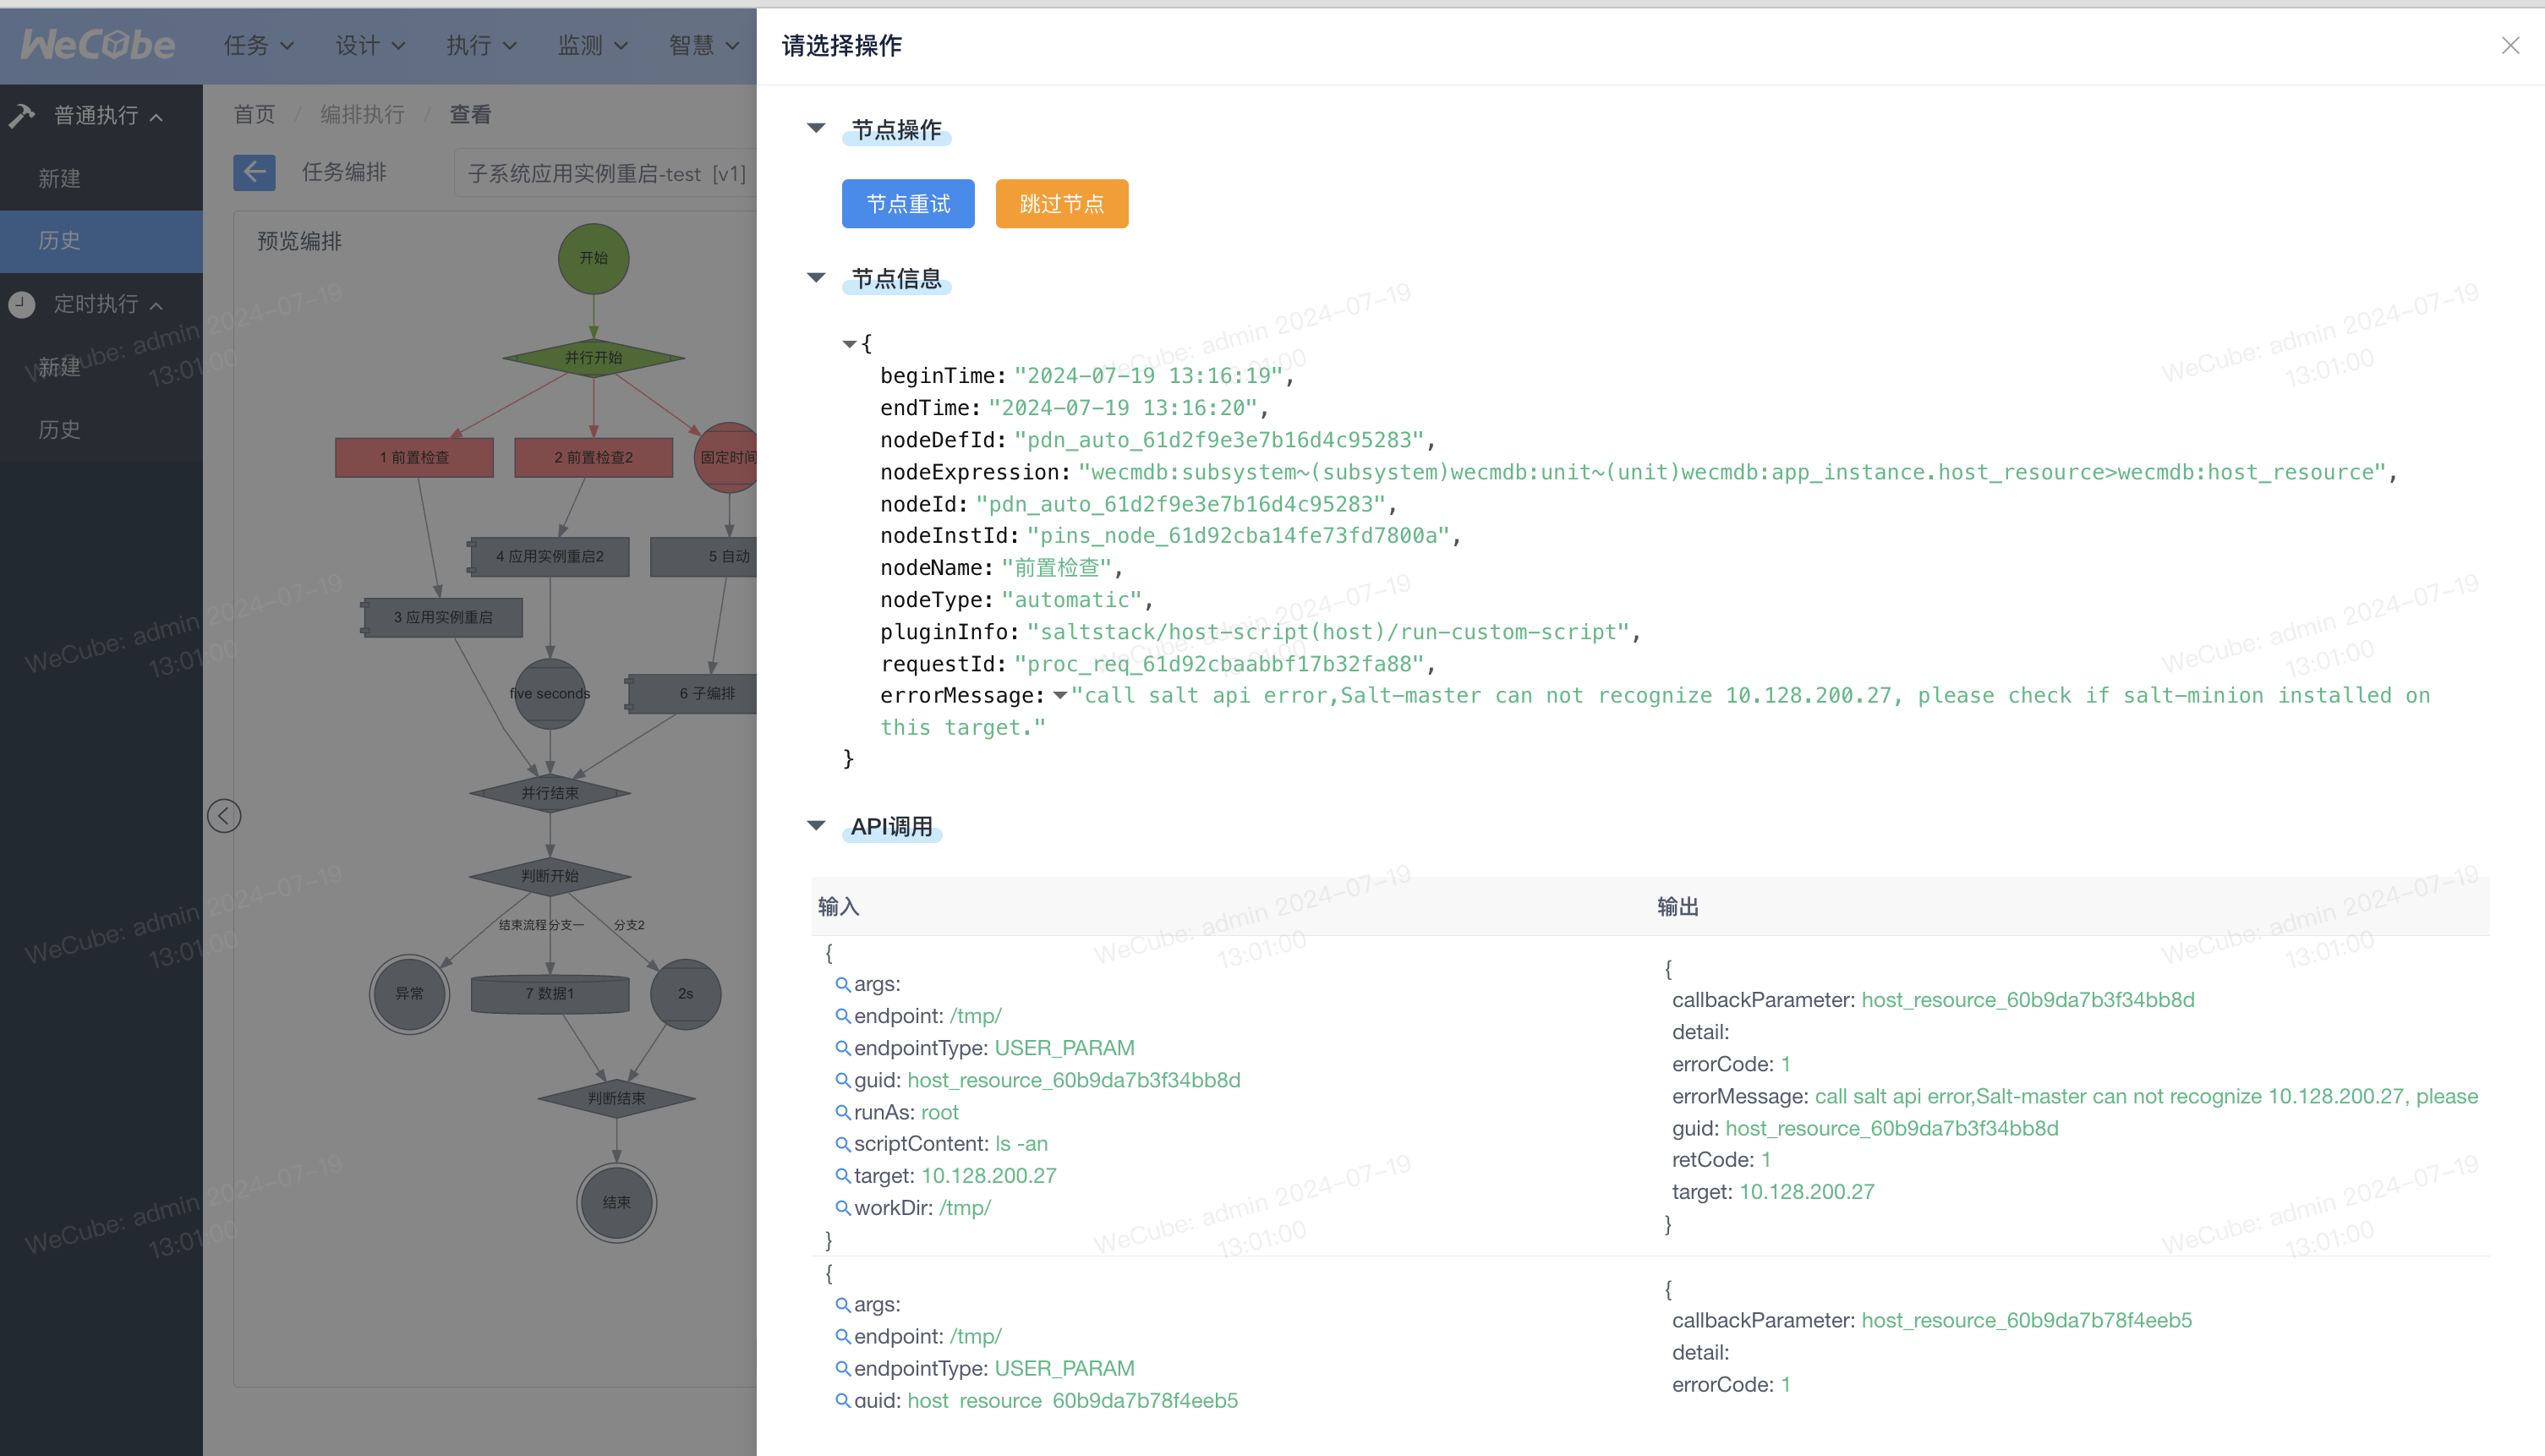Open 历史 under 定时执行
The image size is (2545, 1456).
point(101,429)
